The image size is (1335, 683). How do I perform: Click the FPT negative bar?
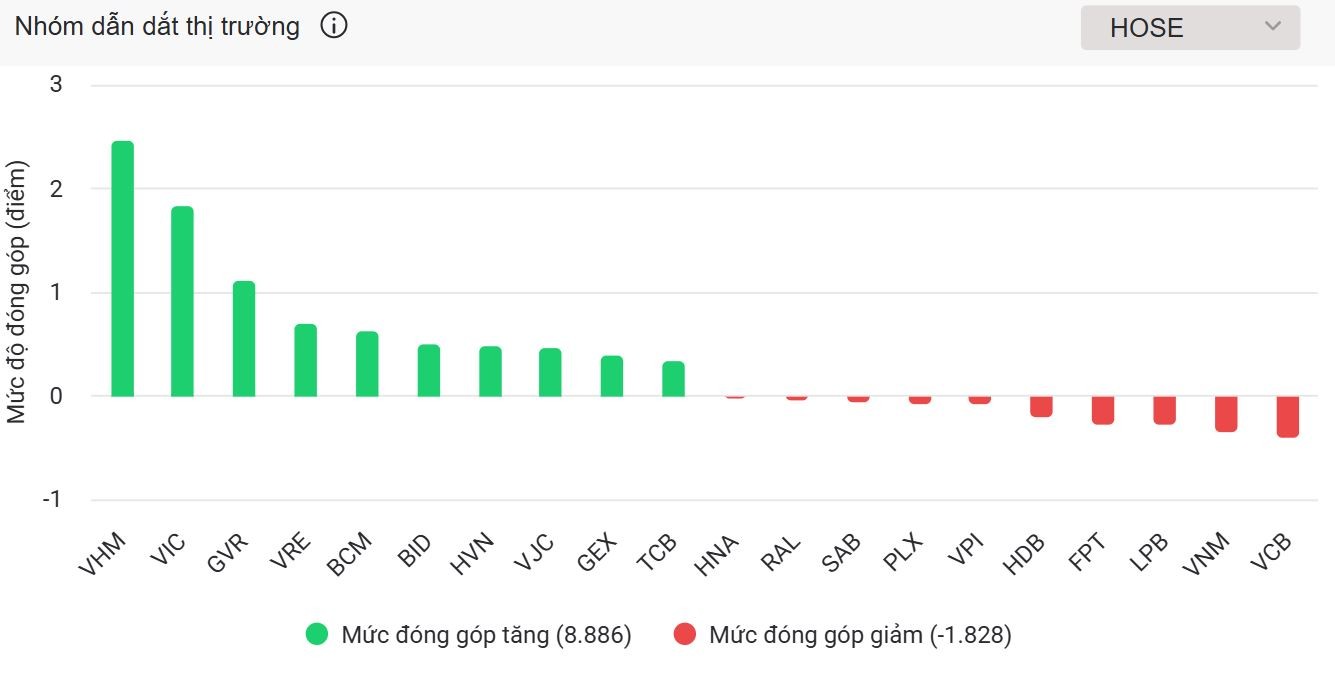click(x=1103, y=410)
